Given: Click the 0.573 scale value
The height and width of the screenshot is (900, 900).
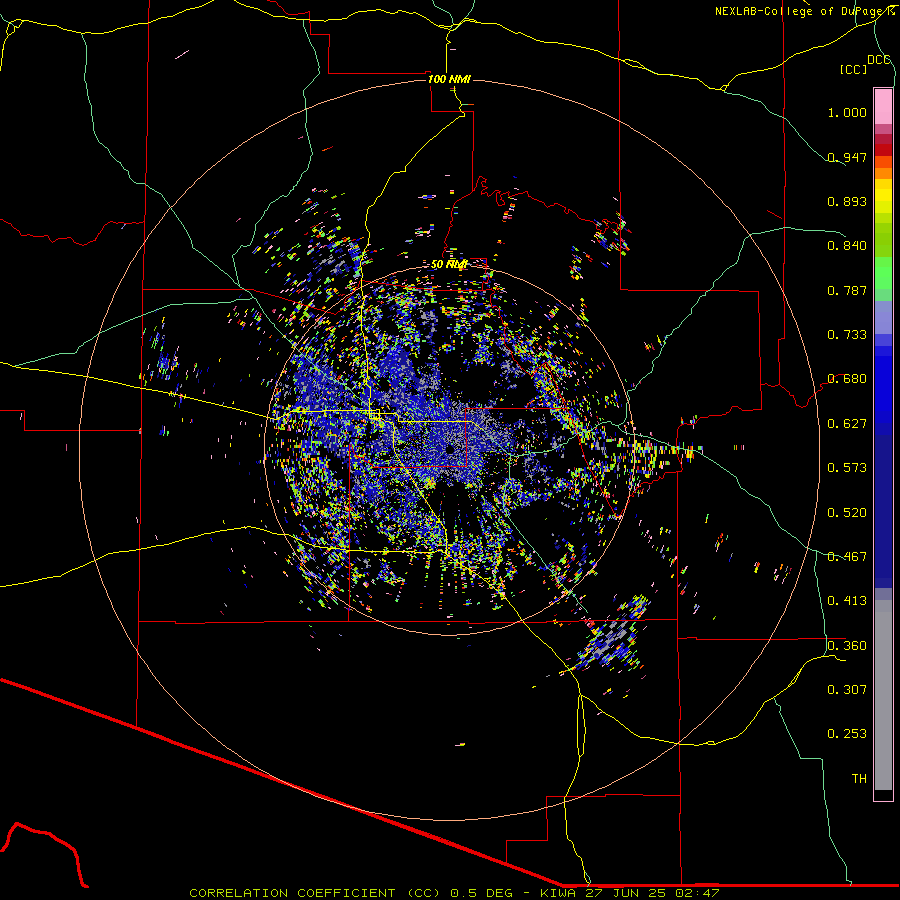Looking at the screenshot, I should [x=847, y=468].
